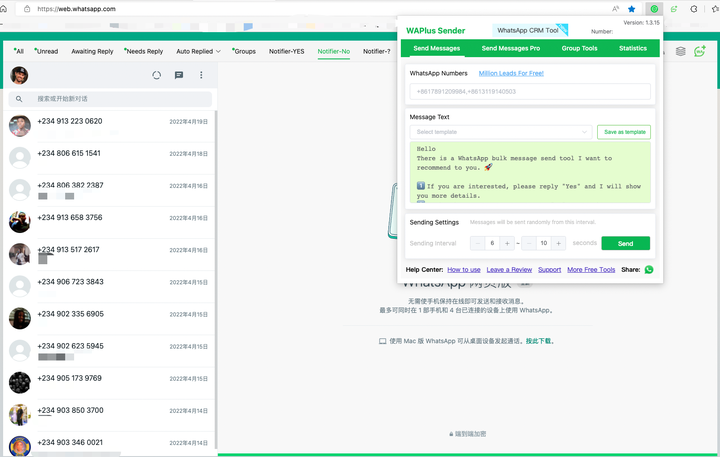Screen dimensions: 720x457
Task: Expand the Auto Replied dropdown
Action: coord(198,51)
